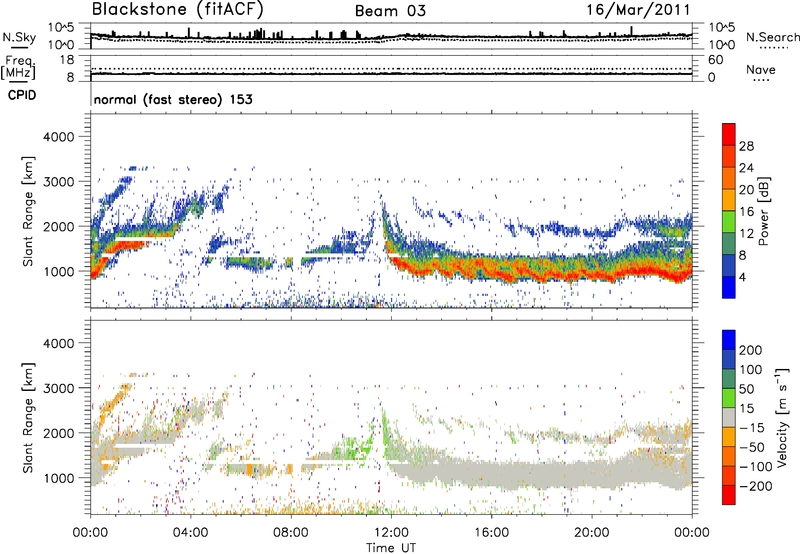The image size is (800, 554).
Task: Click the "-15" tick on the Velocity scale
Action: click(752, 428)
